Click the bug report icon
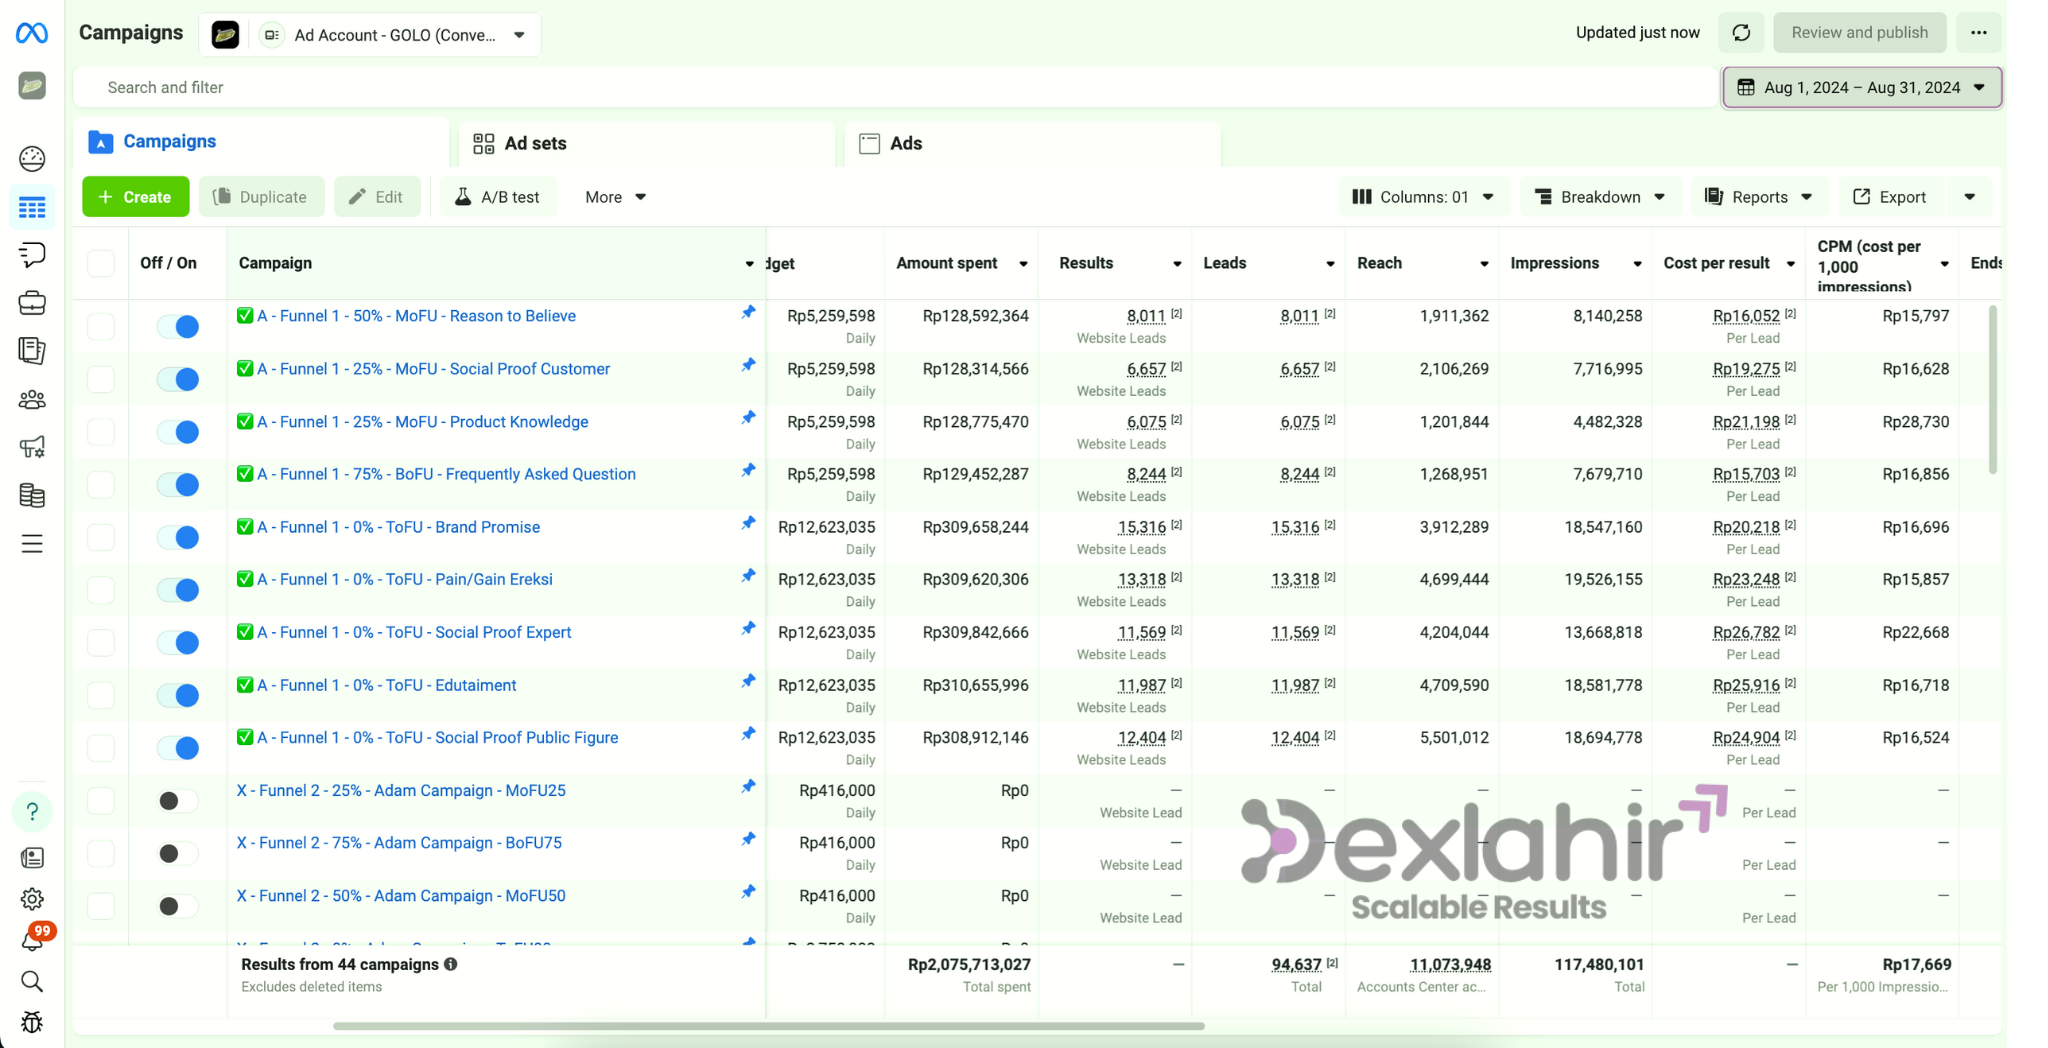 tap(32, 1022)
